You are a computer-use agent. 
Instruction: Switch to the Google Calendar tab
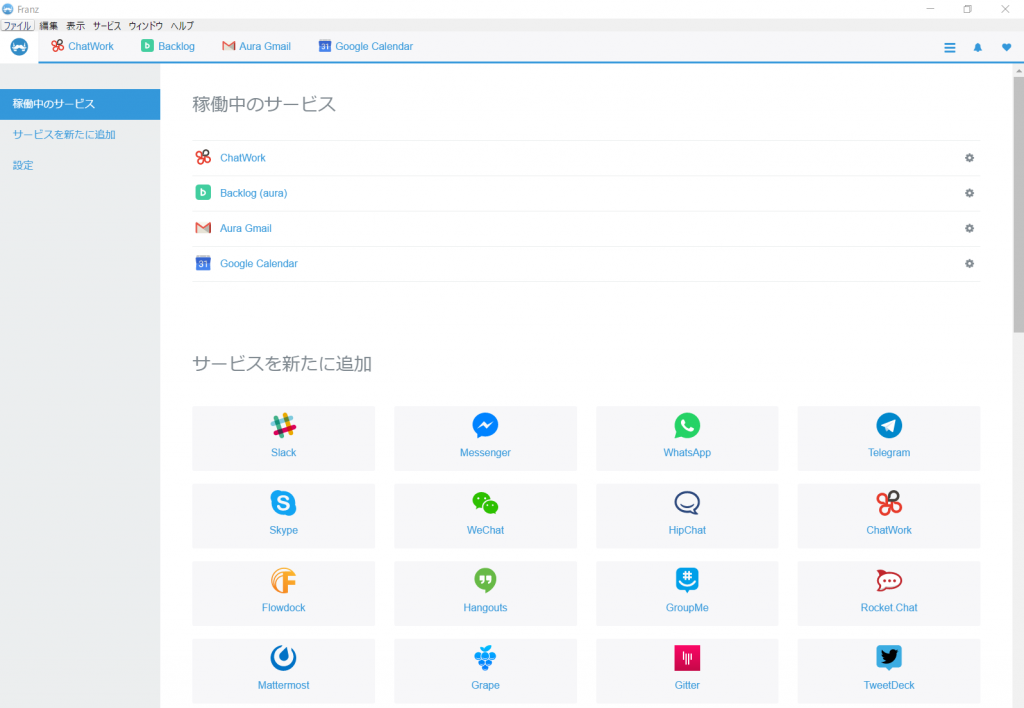click(366, 46)
